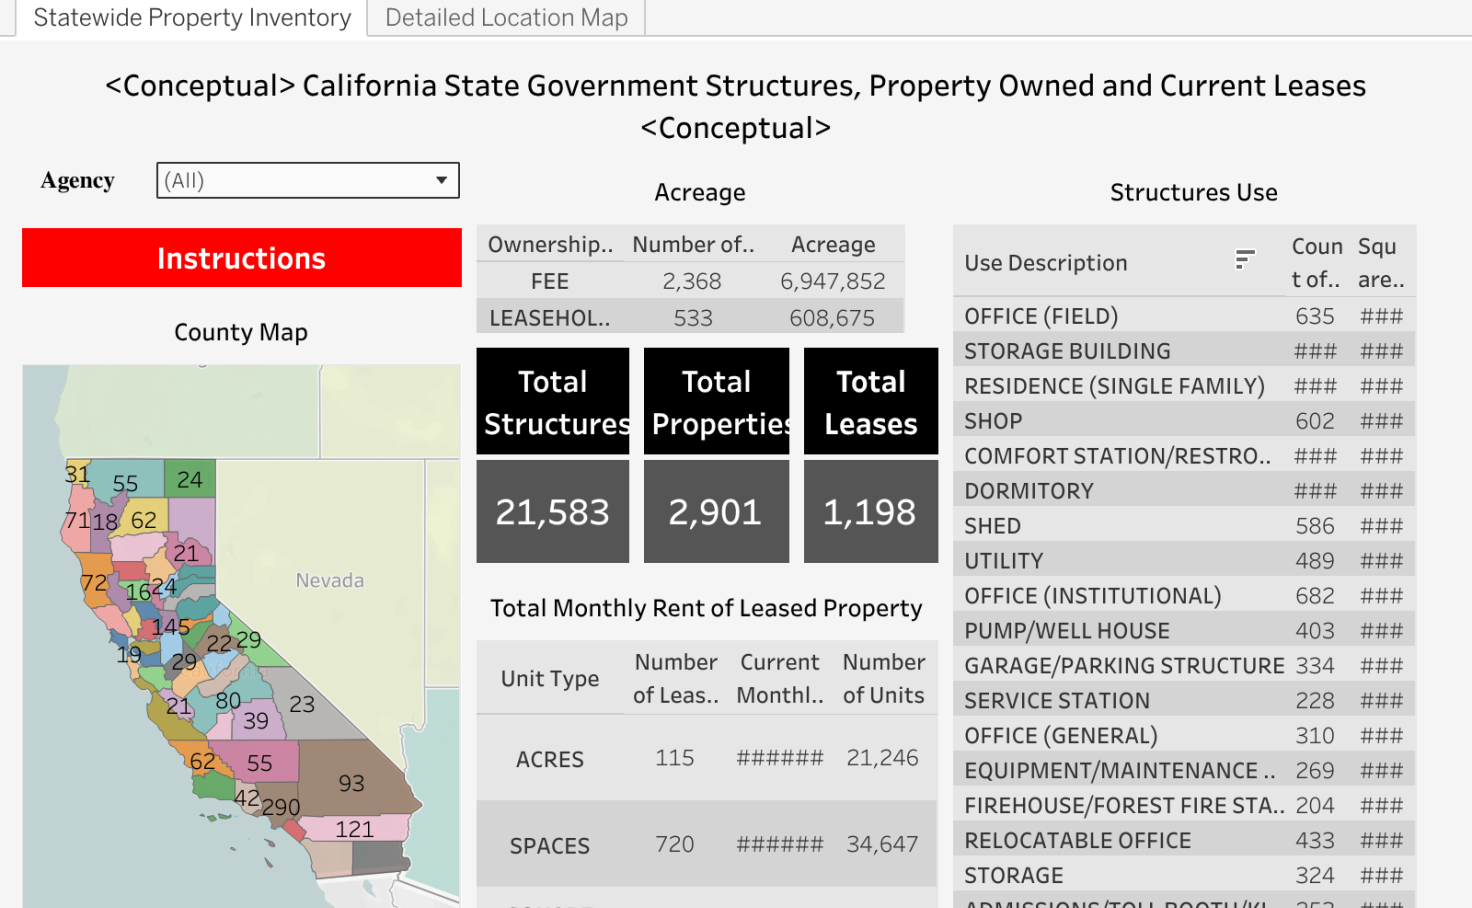Click the 21,246 number of units value

(882, 758)
